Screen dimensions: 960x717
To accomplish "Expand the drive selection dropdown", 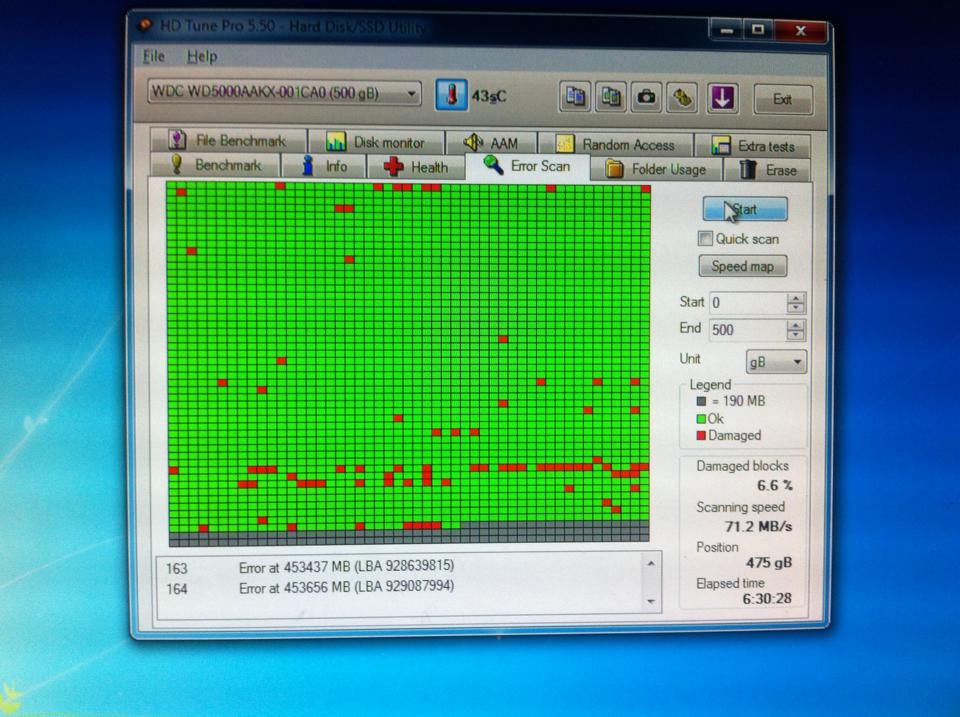I will click(412, 94).
